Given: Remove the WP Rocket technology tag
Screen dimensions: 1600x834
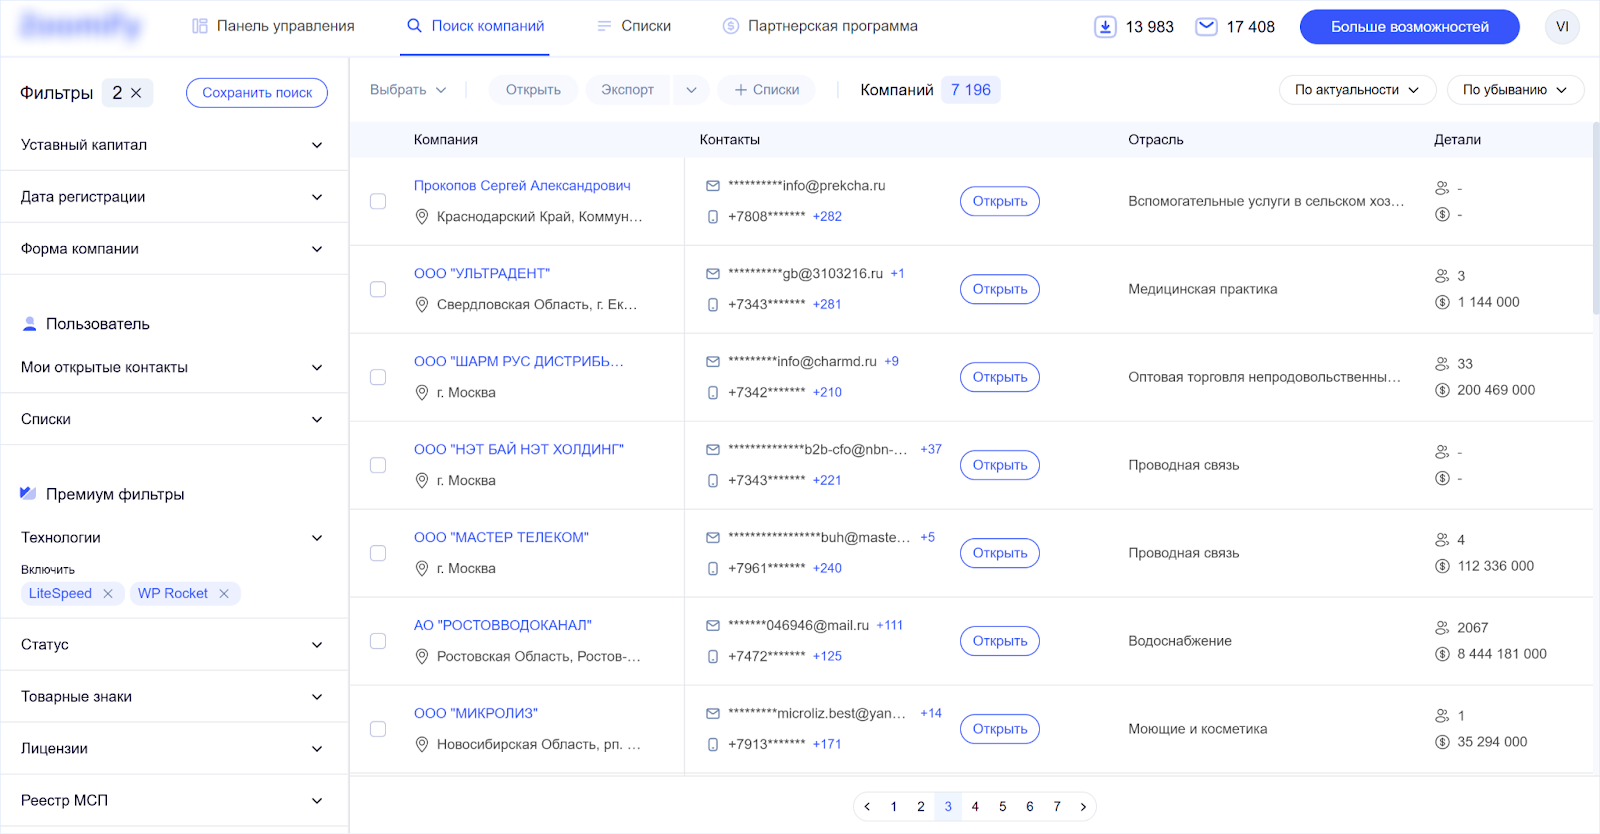Looking at the screenshot, I should coord(224,594).
